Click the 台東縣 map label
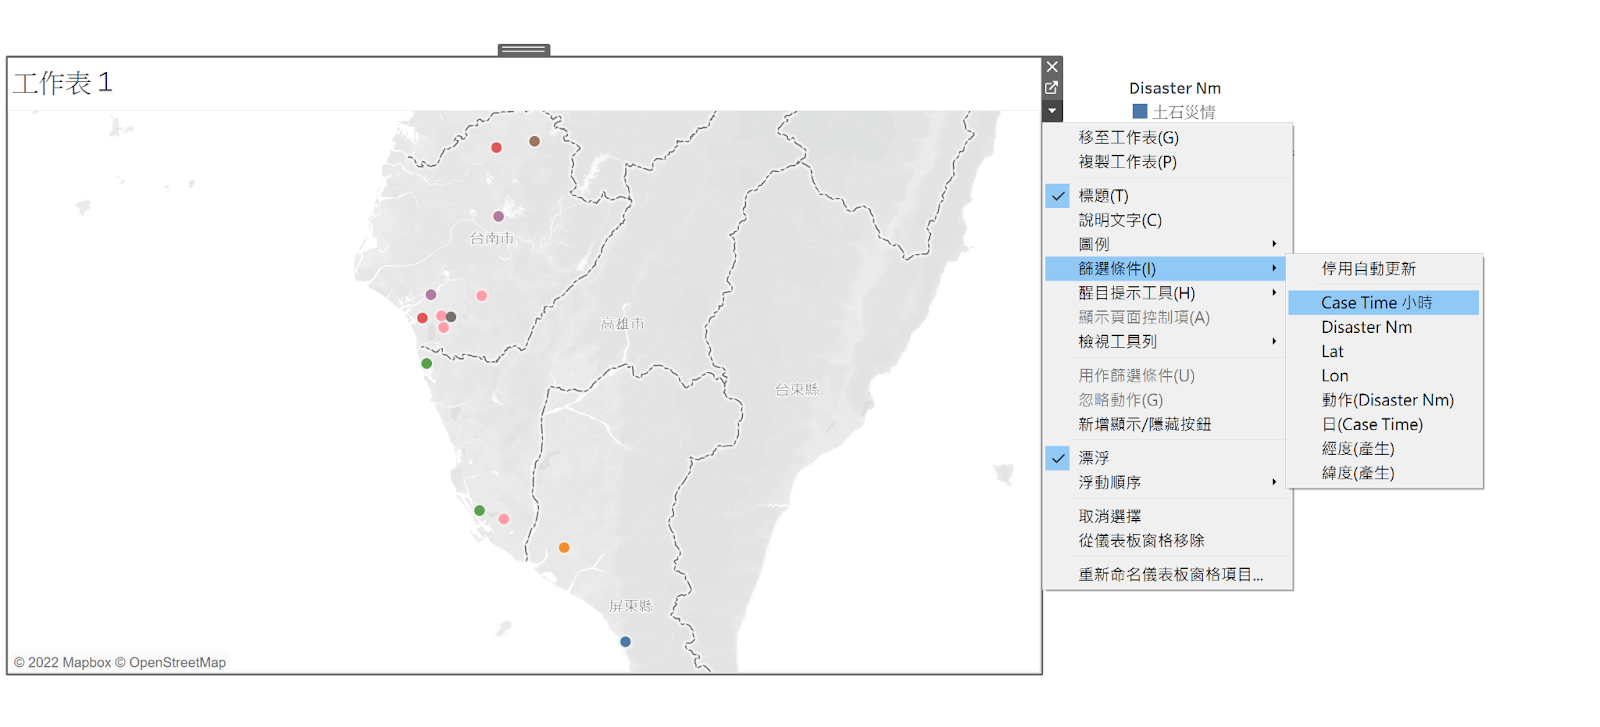The image size is (1600, 727). pyautogui.click(x=797, y=389)
